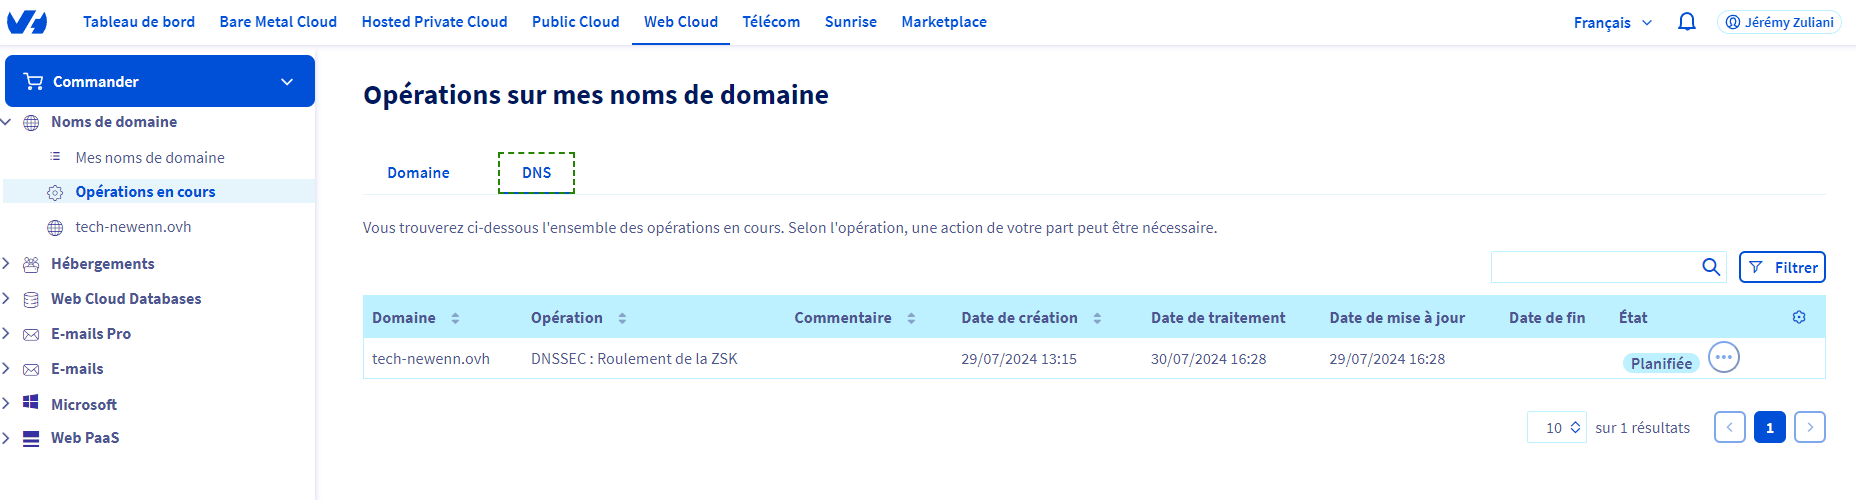Sort by Domaine column

pyautogui.click(x=455, y=318)
